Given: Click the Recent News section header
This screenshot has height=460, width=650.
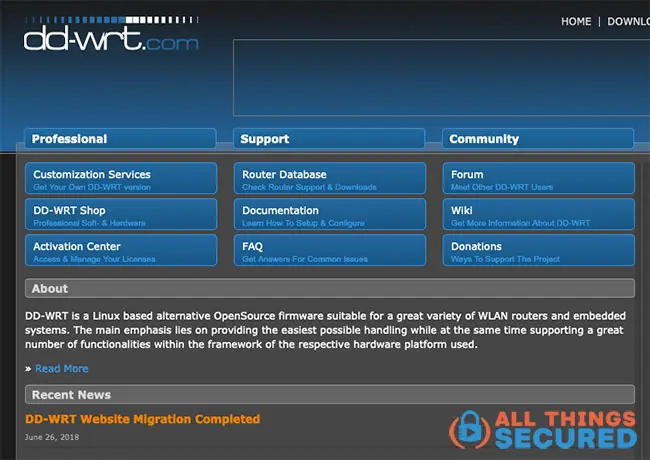Looking at the screenshot, I should click(x=330, y=395).
